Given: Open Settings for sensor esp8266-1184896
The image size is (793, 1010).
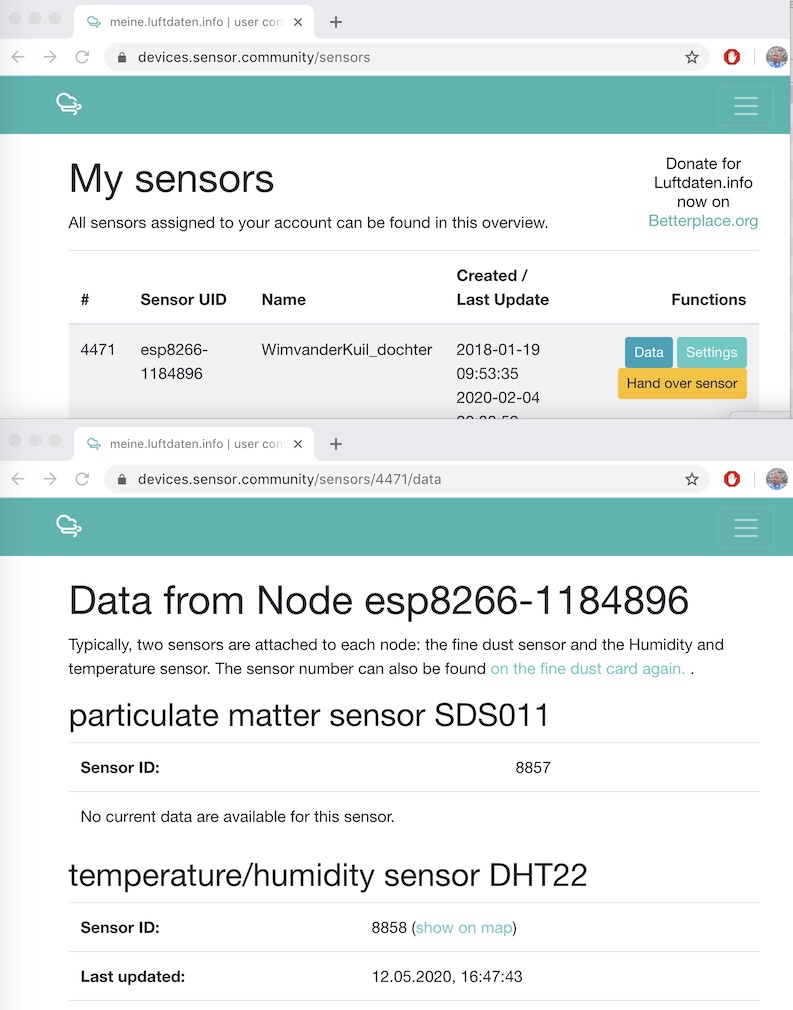Looking at the screenshot, I should click(x=711, y=352).
